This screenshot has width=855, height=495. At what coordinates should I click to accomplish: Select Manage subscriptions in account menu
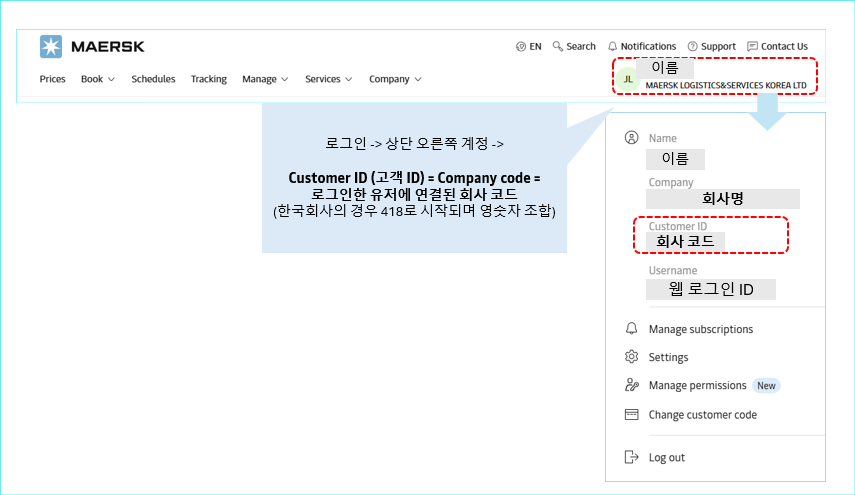700,329
